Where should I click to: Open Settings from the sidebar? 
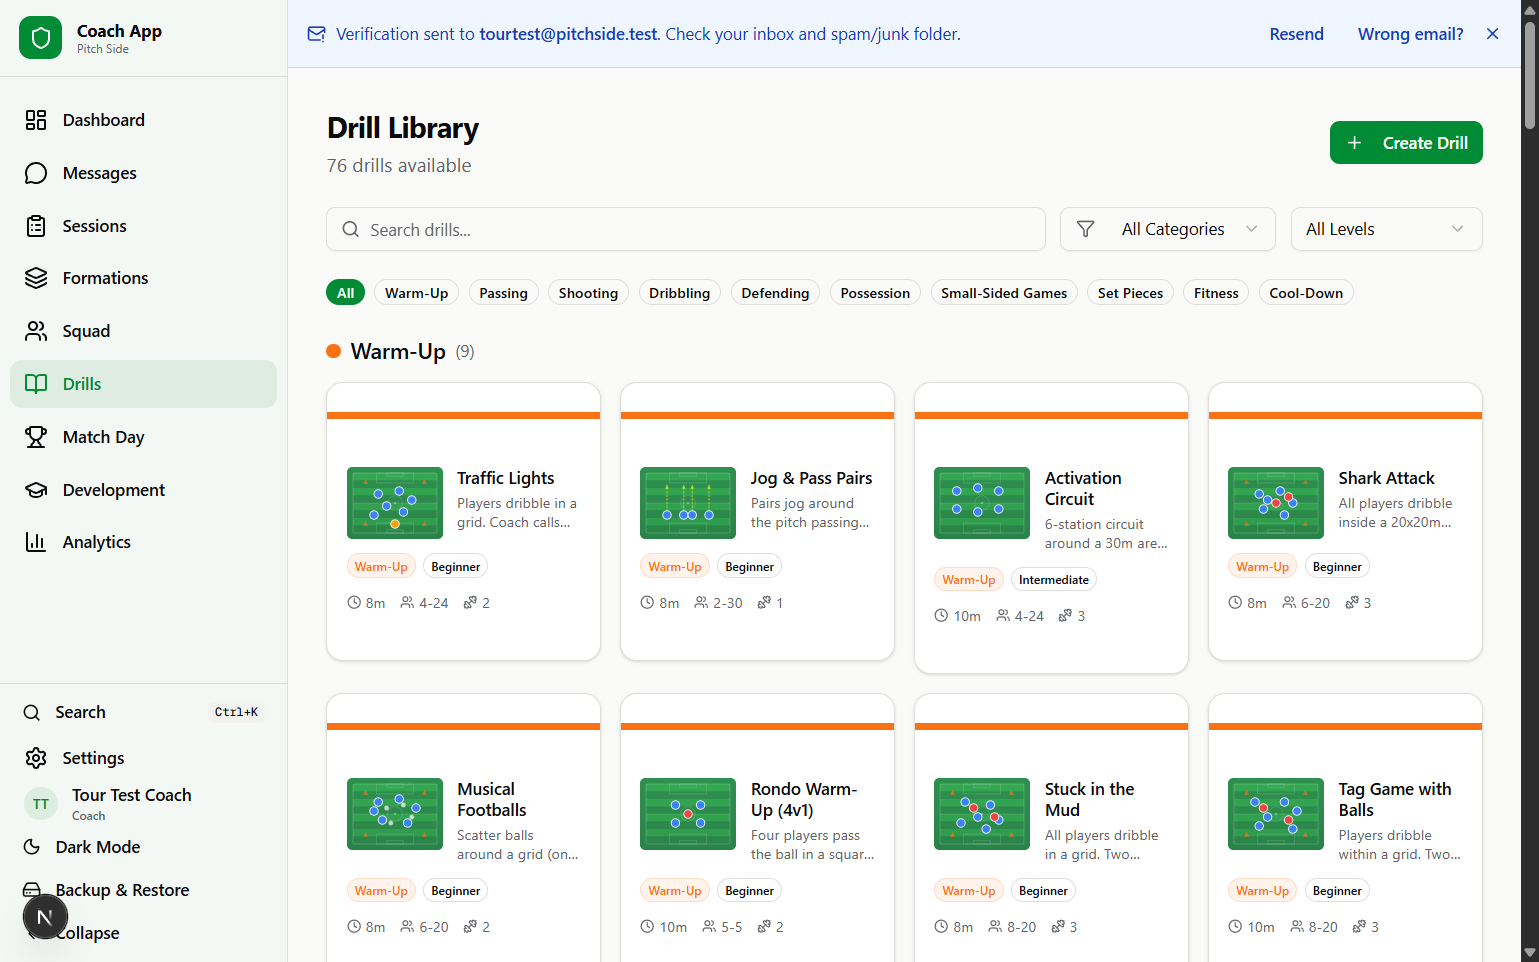pyautogui.click(x=93, y=758)
